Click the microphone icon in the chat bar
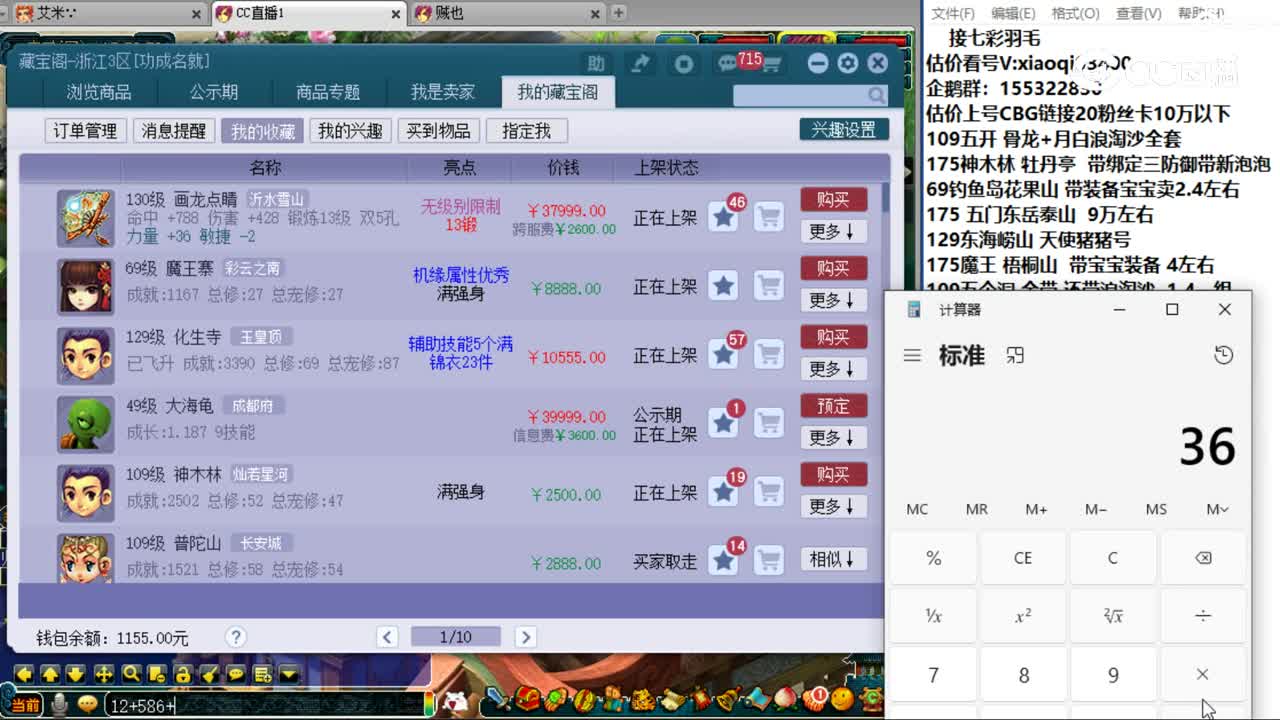The image size is (1280, 720). (58, 704)
